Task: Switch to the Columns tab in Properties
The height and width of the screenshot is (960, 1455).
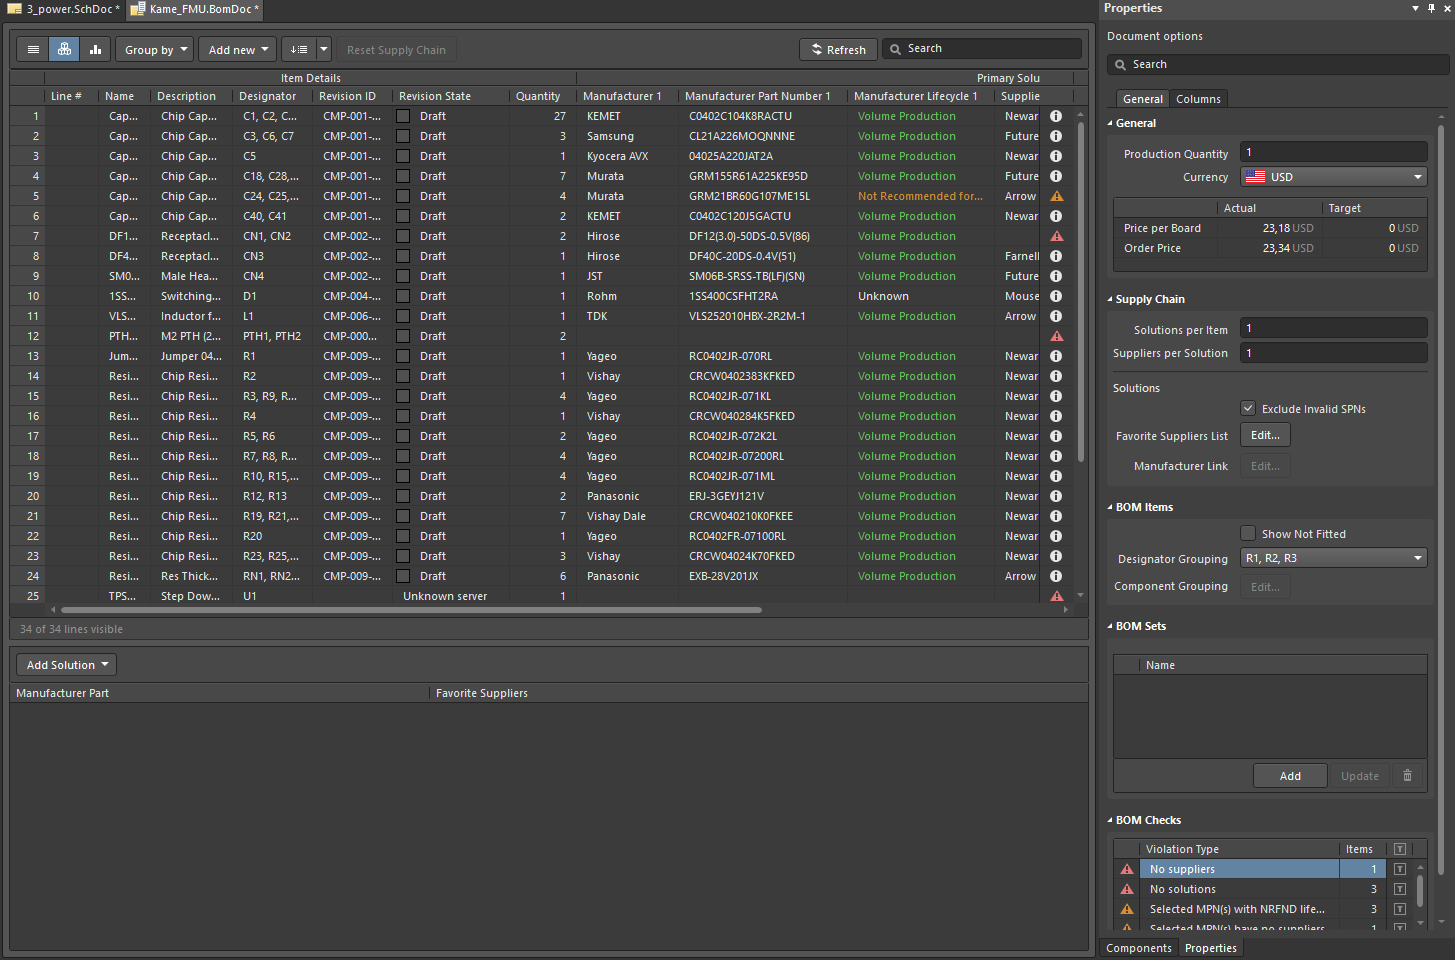Action: (x=1198, y=98)
